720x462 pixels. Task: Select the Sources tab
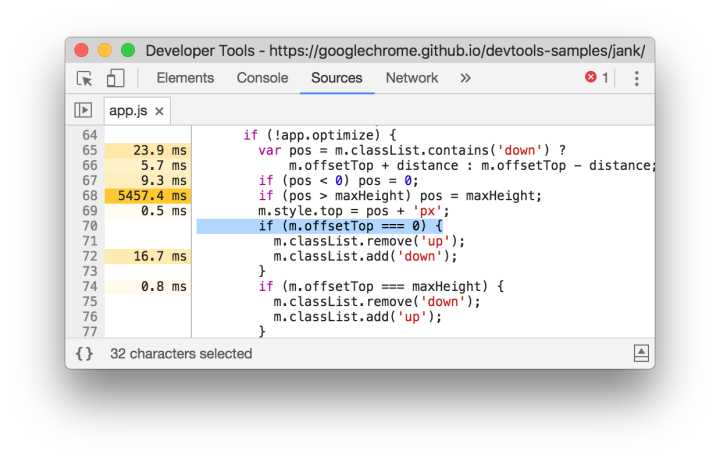click(x=337, y=78)
